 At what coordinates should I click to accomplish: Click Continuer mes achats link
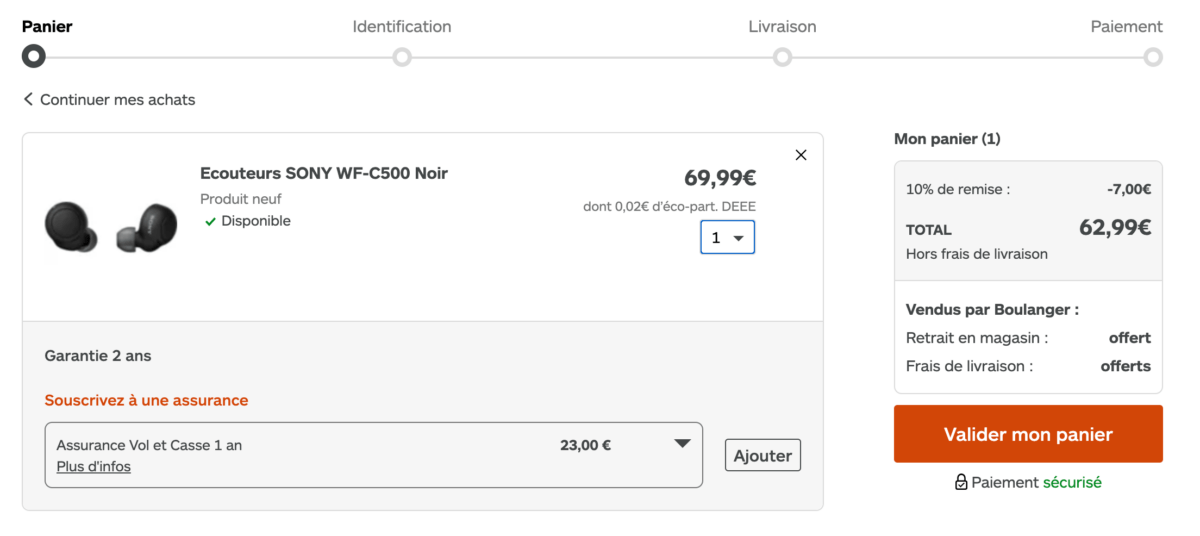118,99
